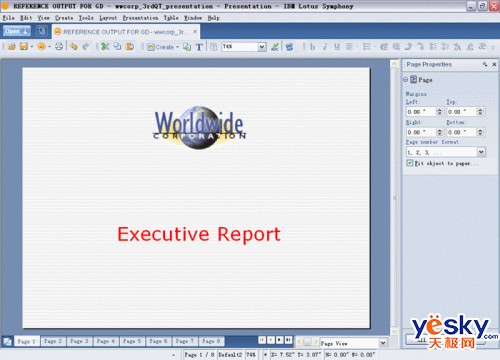500x360 pixels.
Task: Open the Layout menu
Action: (108, 18)
